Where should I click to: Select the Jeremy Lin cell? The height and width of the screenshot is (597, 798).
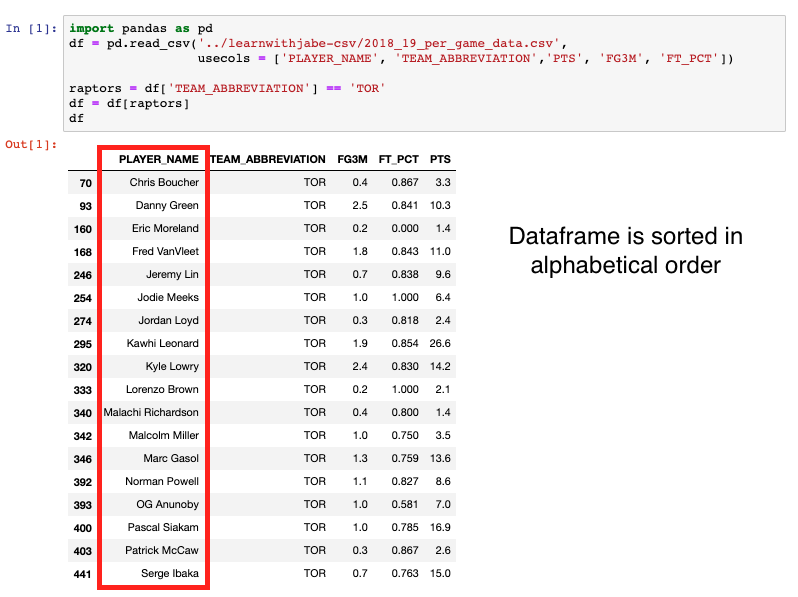pos(173,274)
